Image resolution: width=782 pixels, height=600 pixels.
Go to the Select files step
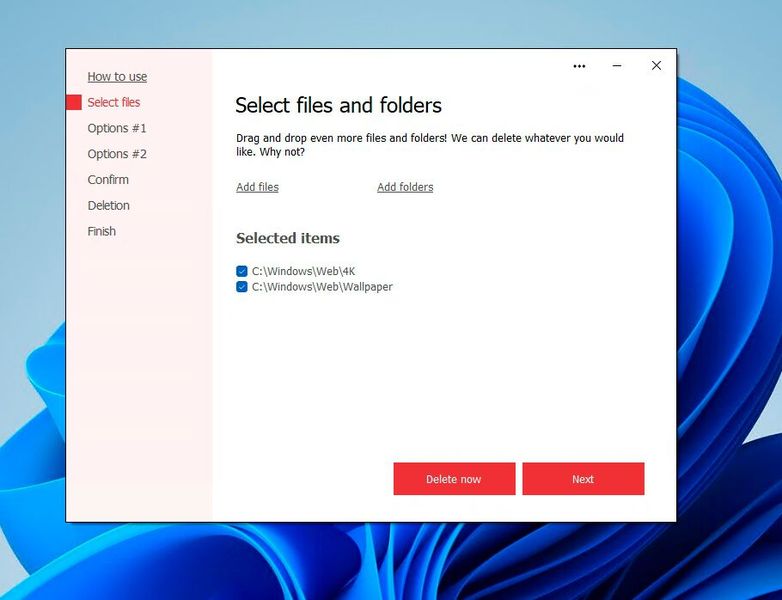pos(114,102)
